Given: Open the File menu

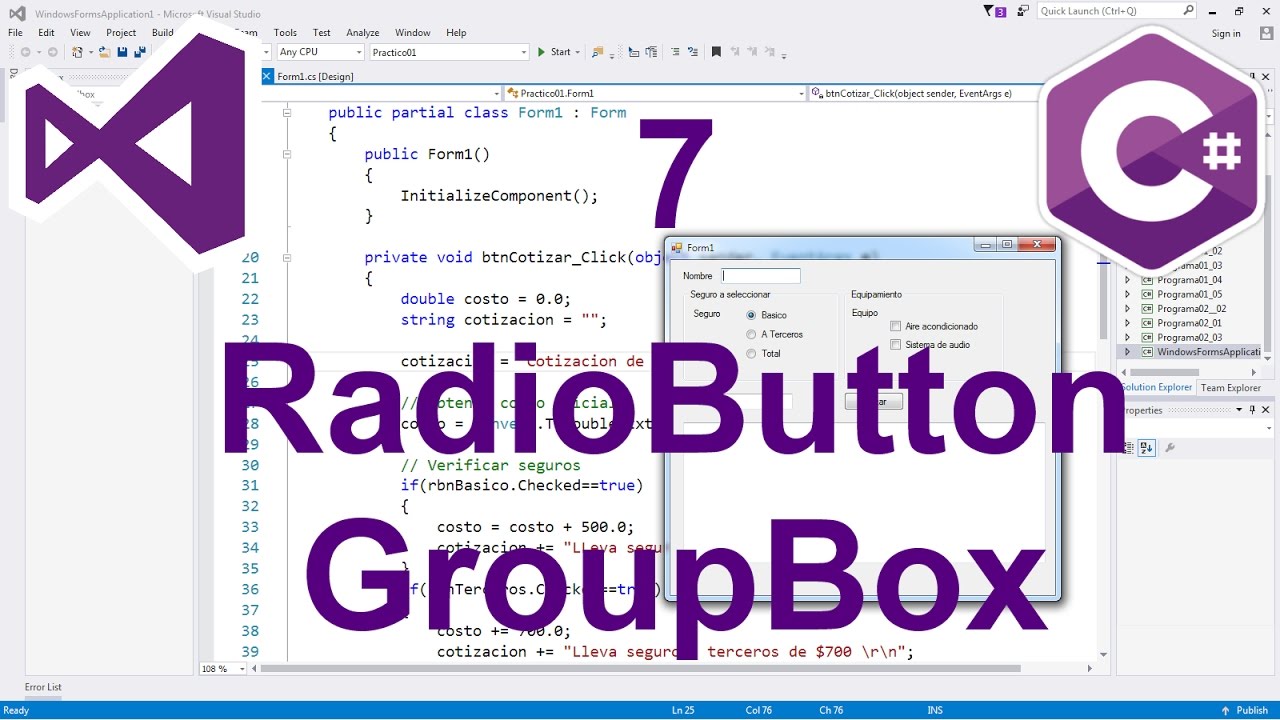Looking at the screenshot, I should 15,33.
